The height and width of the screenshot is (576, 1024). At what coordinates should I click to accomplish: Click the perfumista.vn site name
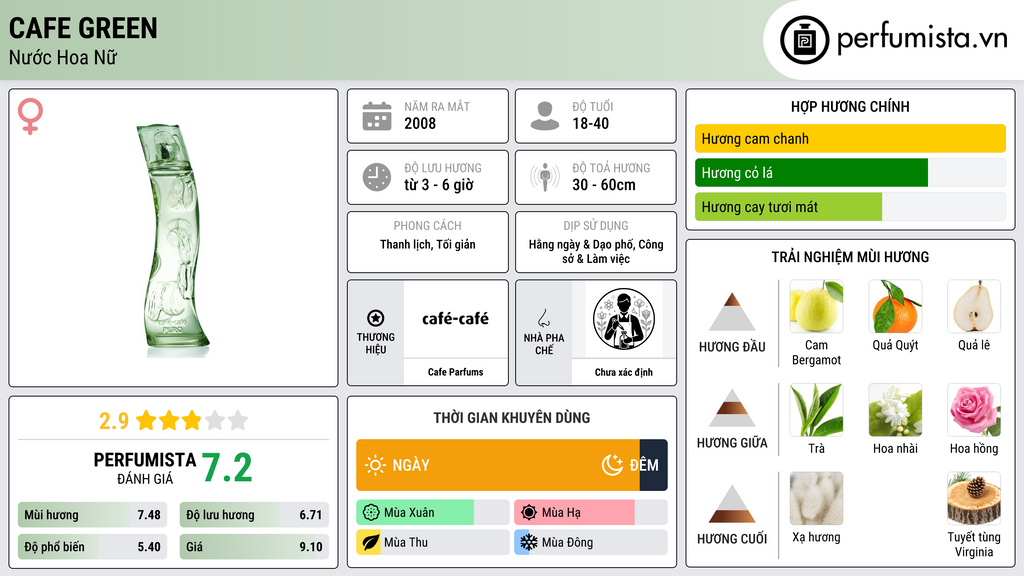tap(922, 38)
